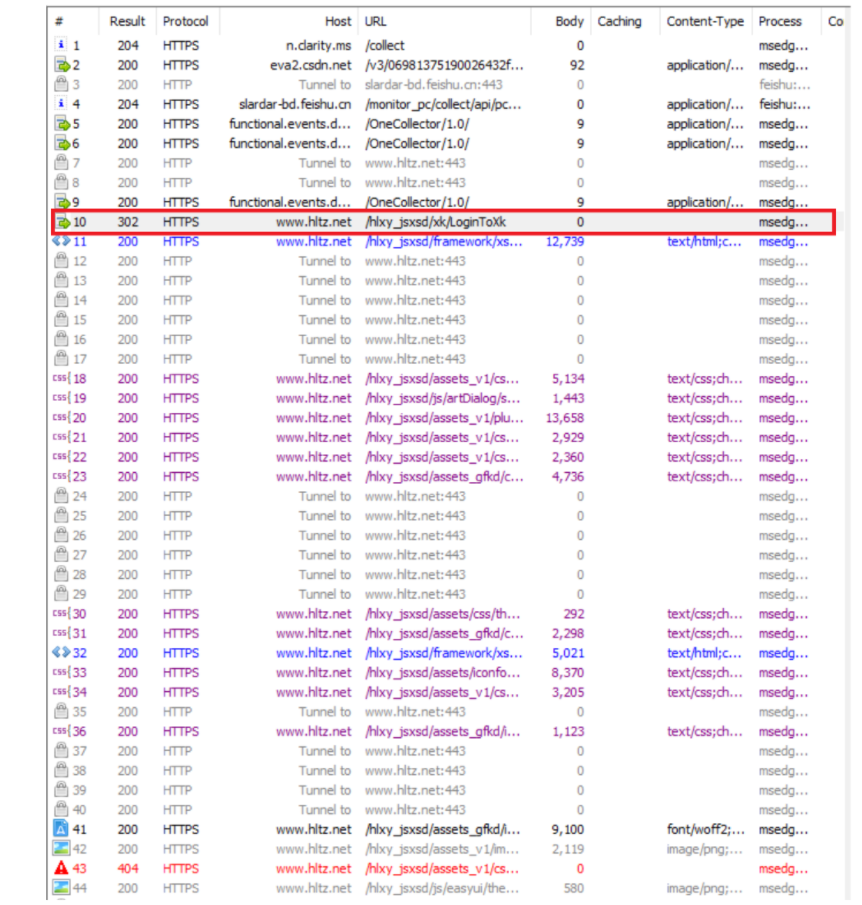This screenshot has width=862, height=905.
Task: Select the image/png cell in session 42
Action: pyautogui.click(x=705, y=849)
